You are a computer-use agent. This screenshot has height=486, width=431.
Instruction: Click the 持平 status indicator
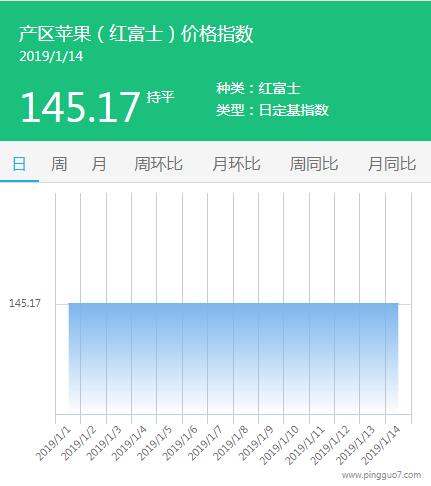click(x=160, y=97)
